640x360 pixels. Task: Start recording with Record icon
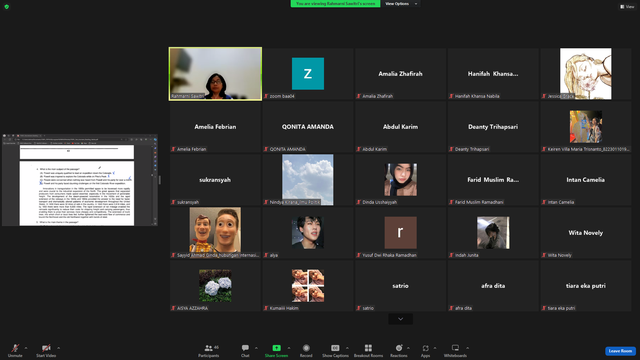pyautogui.click(x=306, y=348)
